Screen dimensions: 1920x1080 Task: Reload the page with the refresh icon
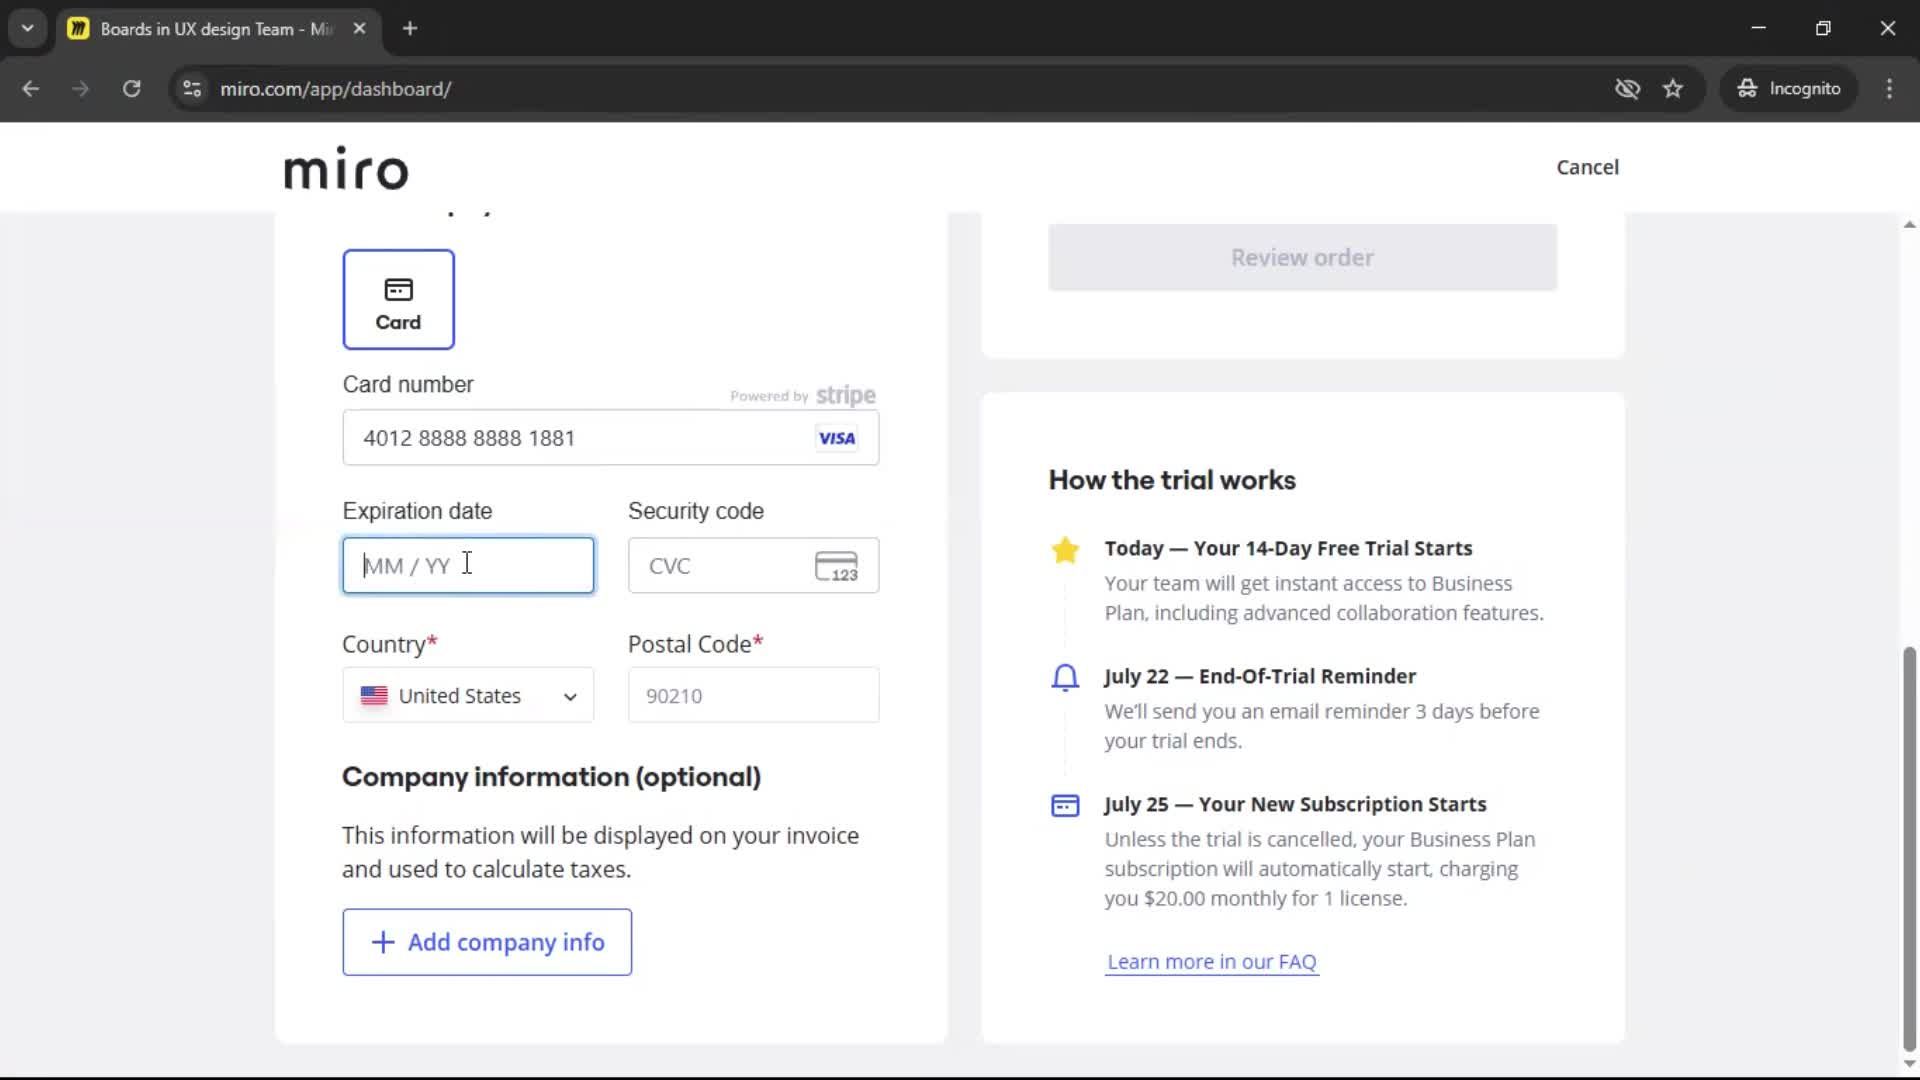point(131,89)
